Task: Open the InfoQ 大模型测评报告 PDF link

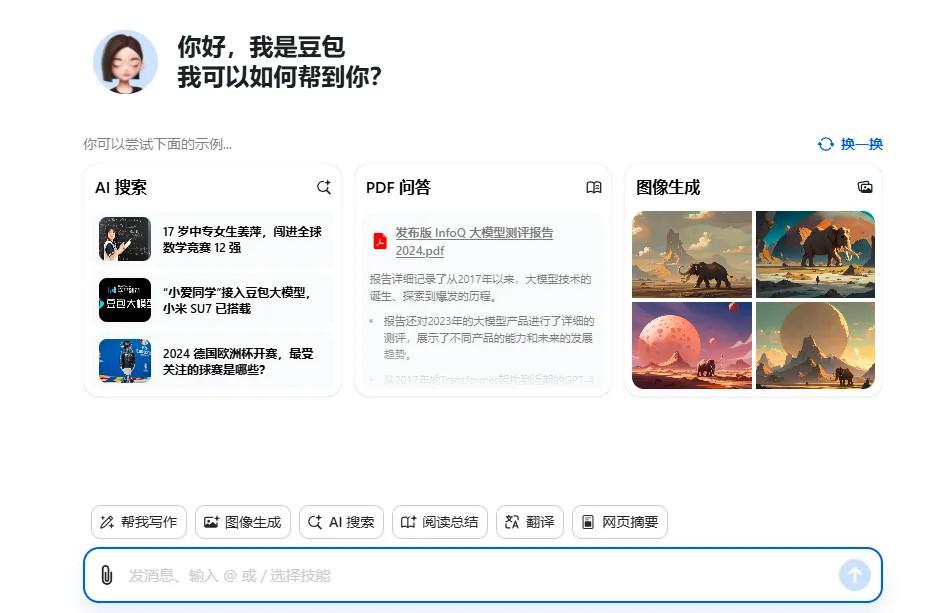Action: coord(474,241)
